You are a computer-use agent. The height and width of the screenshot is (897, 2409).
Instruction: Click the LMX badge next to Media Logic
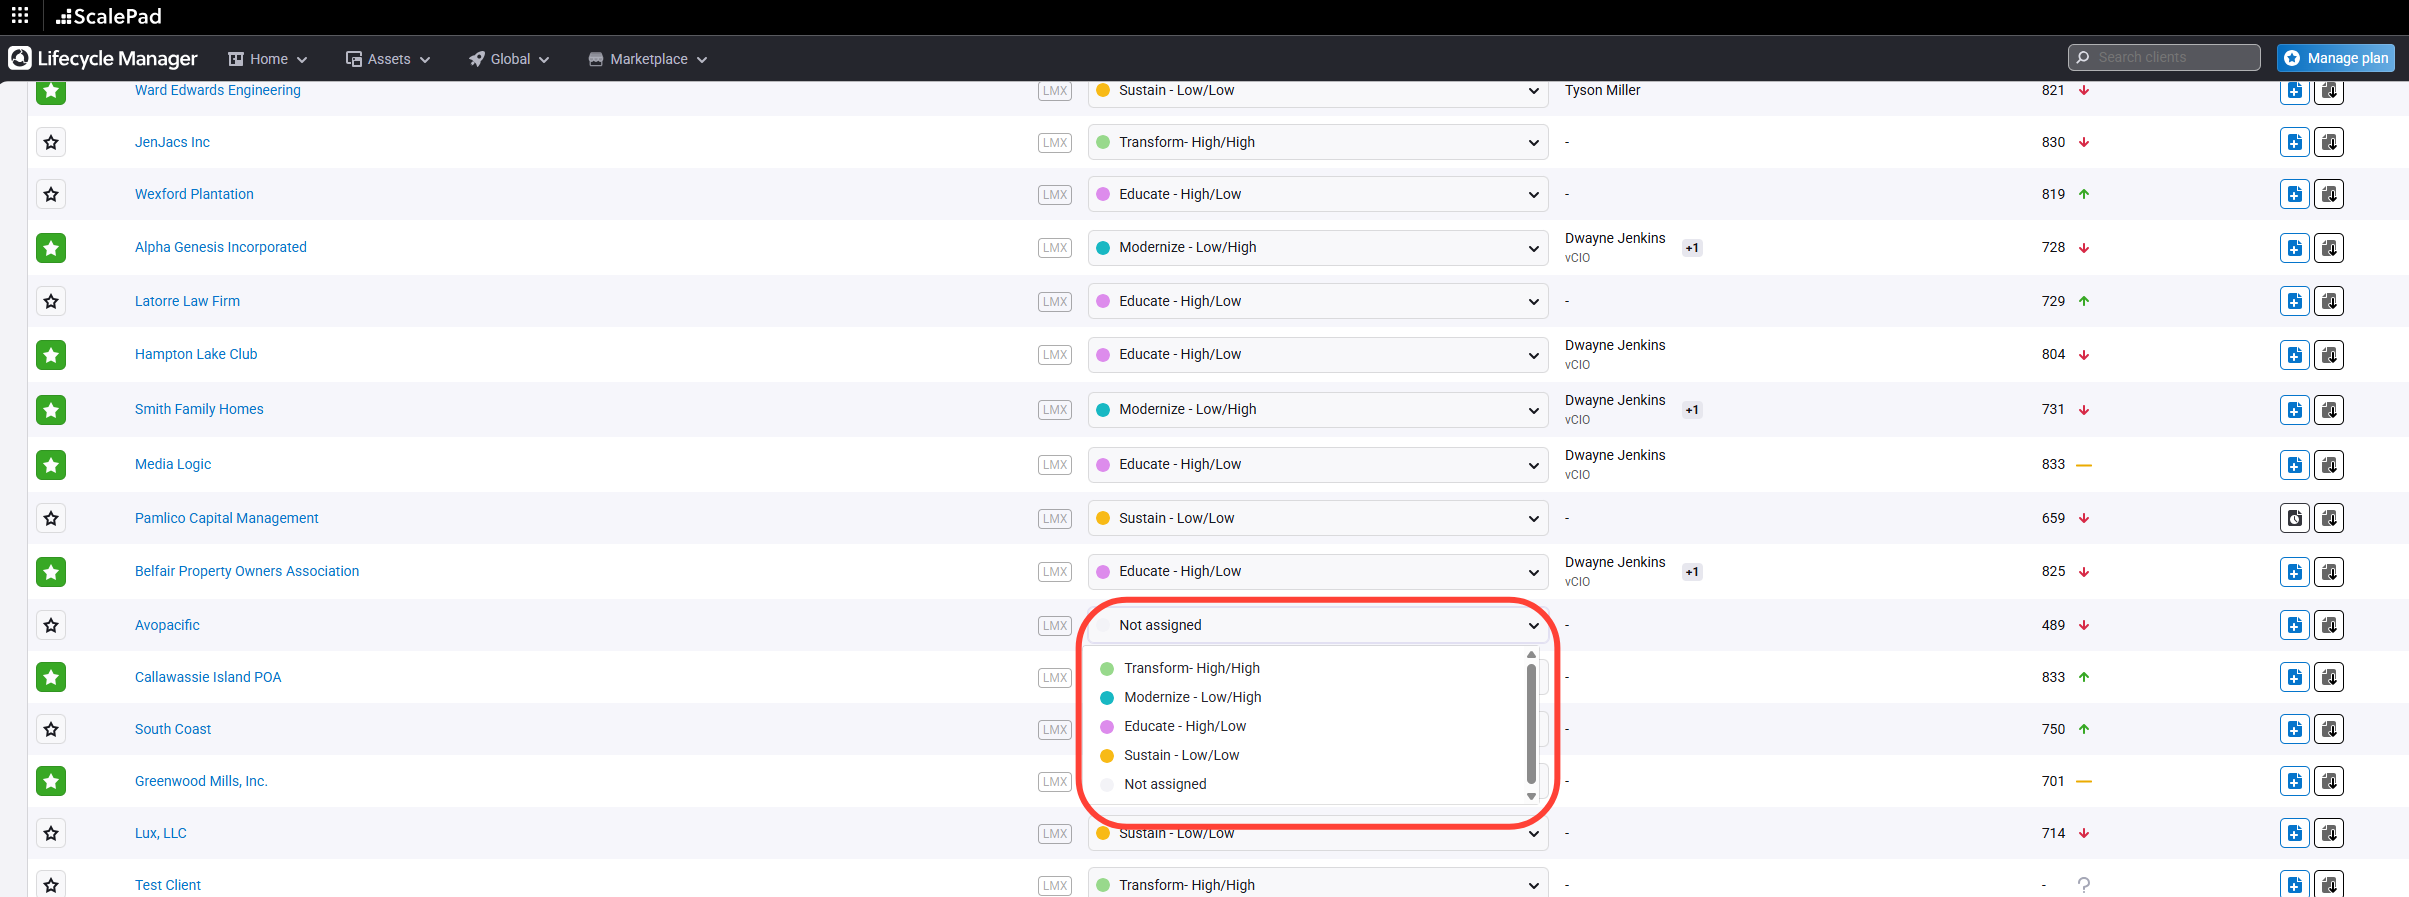(1054, 465)
